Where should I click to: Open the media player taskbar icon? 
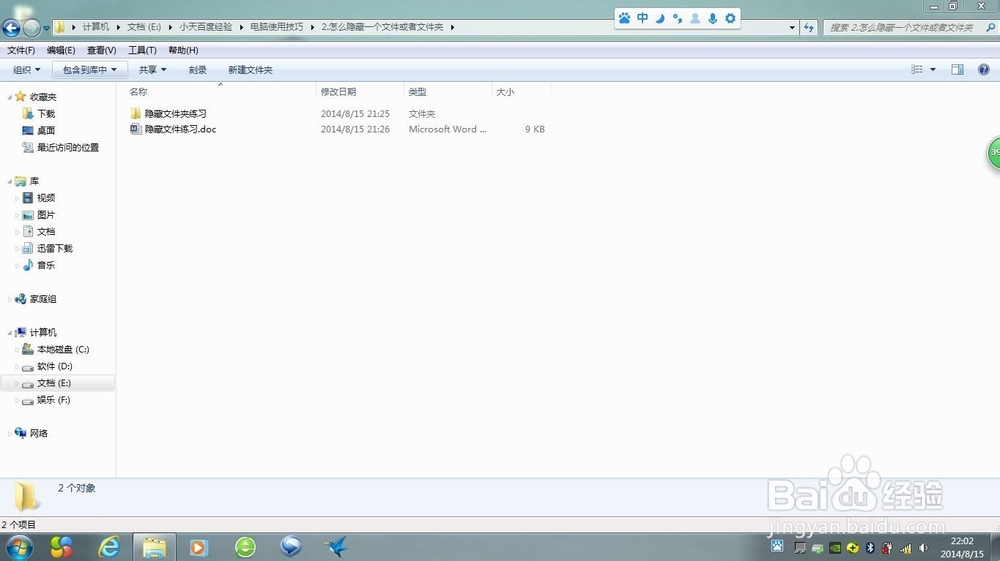pyautogui.click(x=198, y=547)
